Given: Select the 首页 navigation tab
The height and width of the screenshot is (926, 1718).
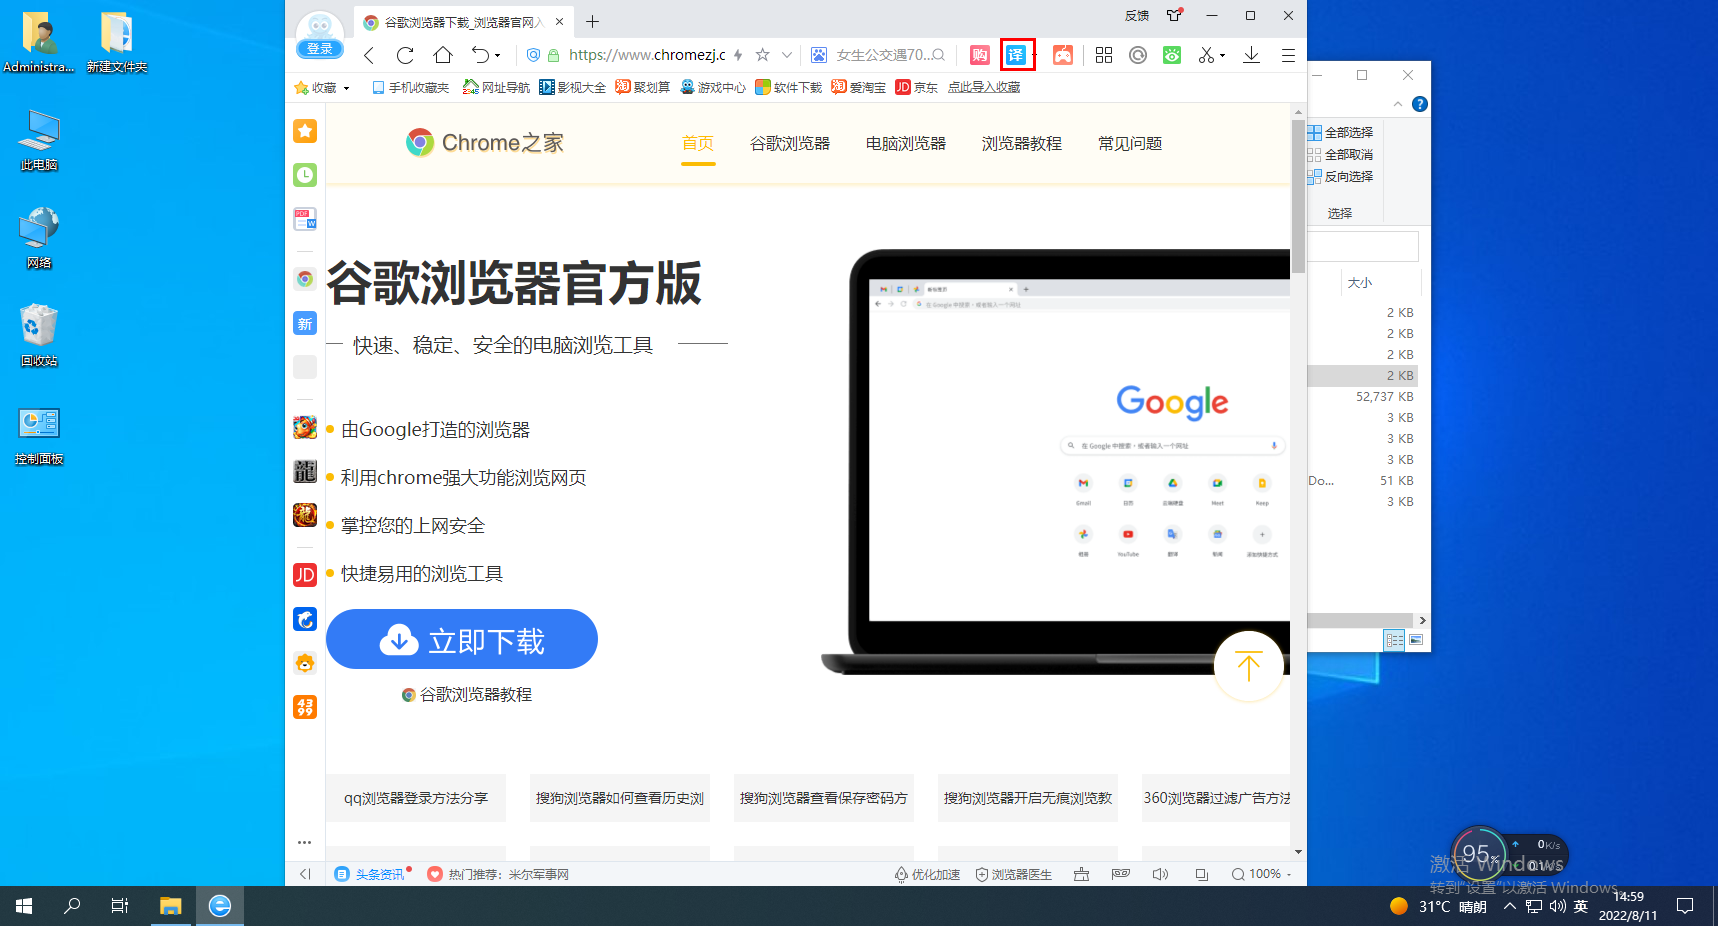Looking at the screenshot, I should pyautogui.click(x=698, y=143).
